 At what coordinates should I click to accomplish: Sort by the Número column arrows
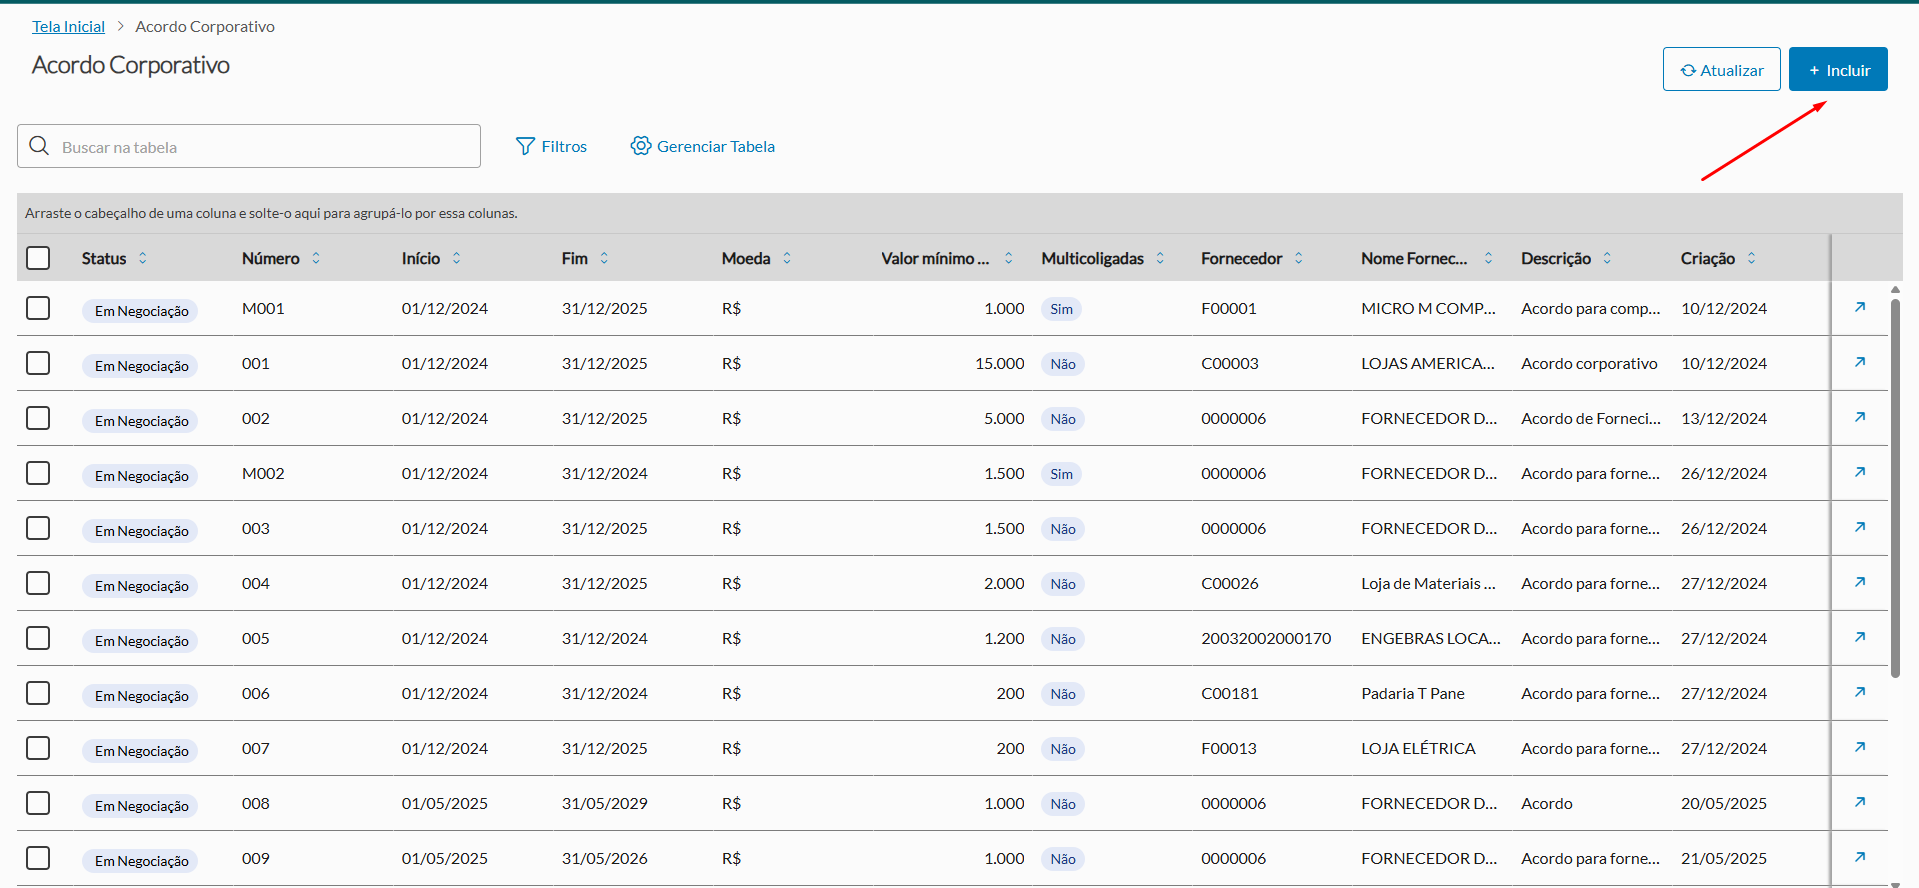(316, 258)
